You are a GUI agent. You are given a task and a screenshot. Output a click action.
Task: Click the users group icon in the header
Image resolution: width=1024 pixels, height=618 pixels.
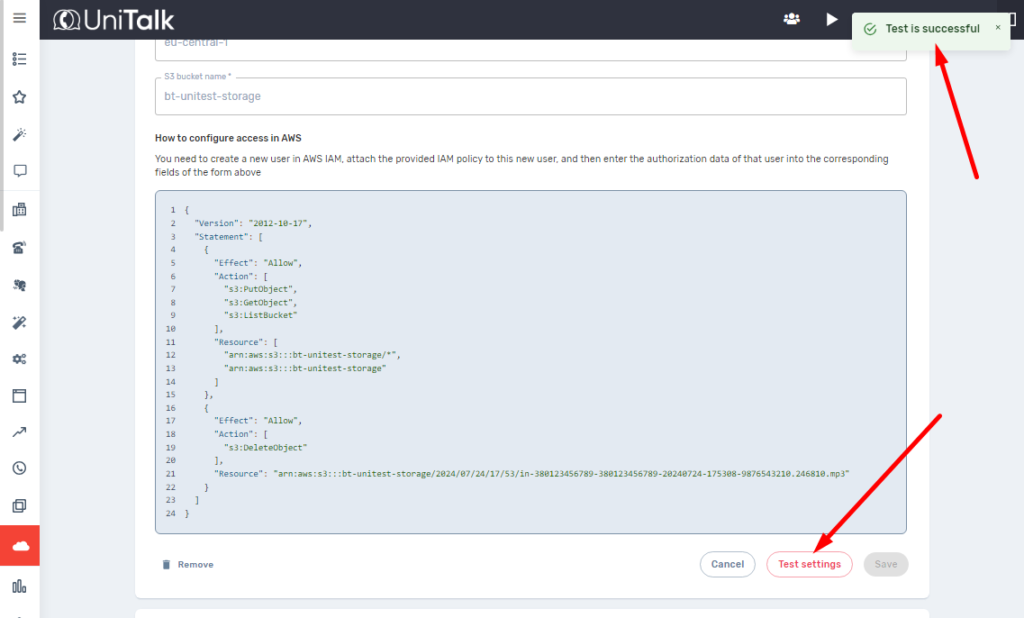(x=791, y=19)
